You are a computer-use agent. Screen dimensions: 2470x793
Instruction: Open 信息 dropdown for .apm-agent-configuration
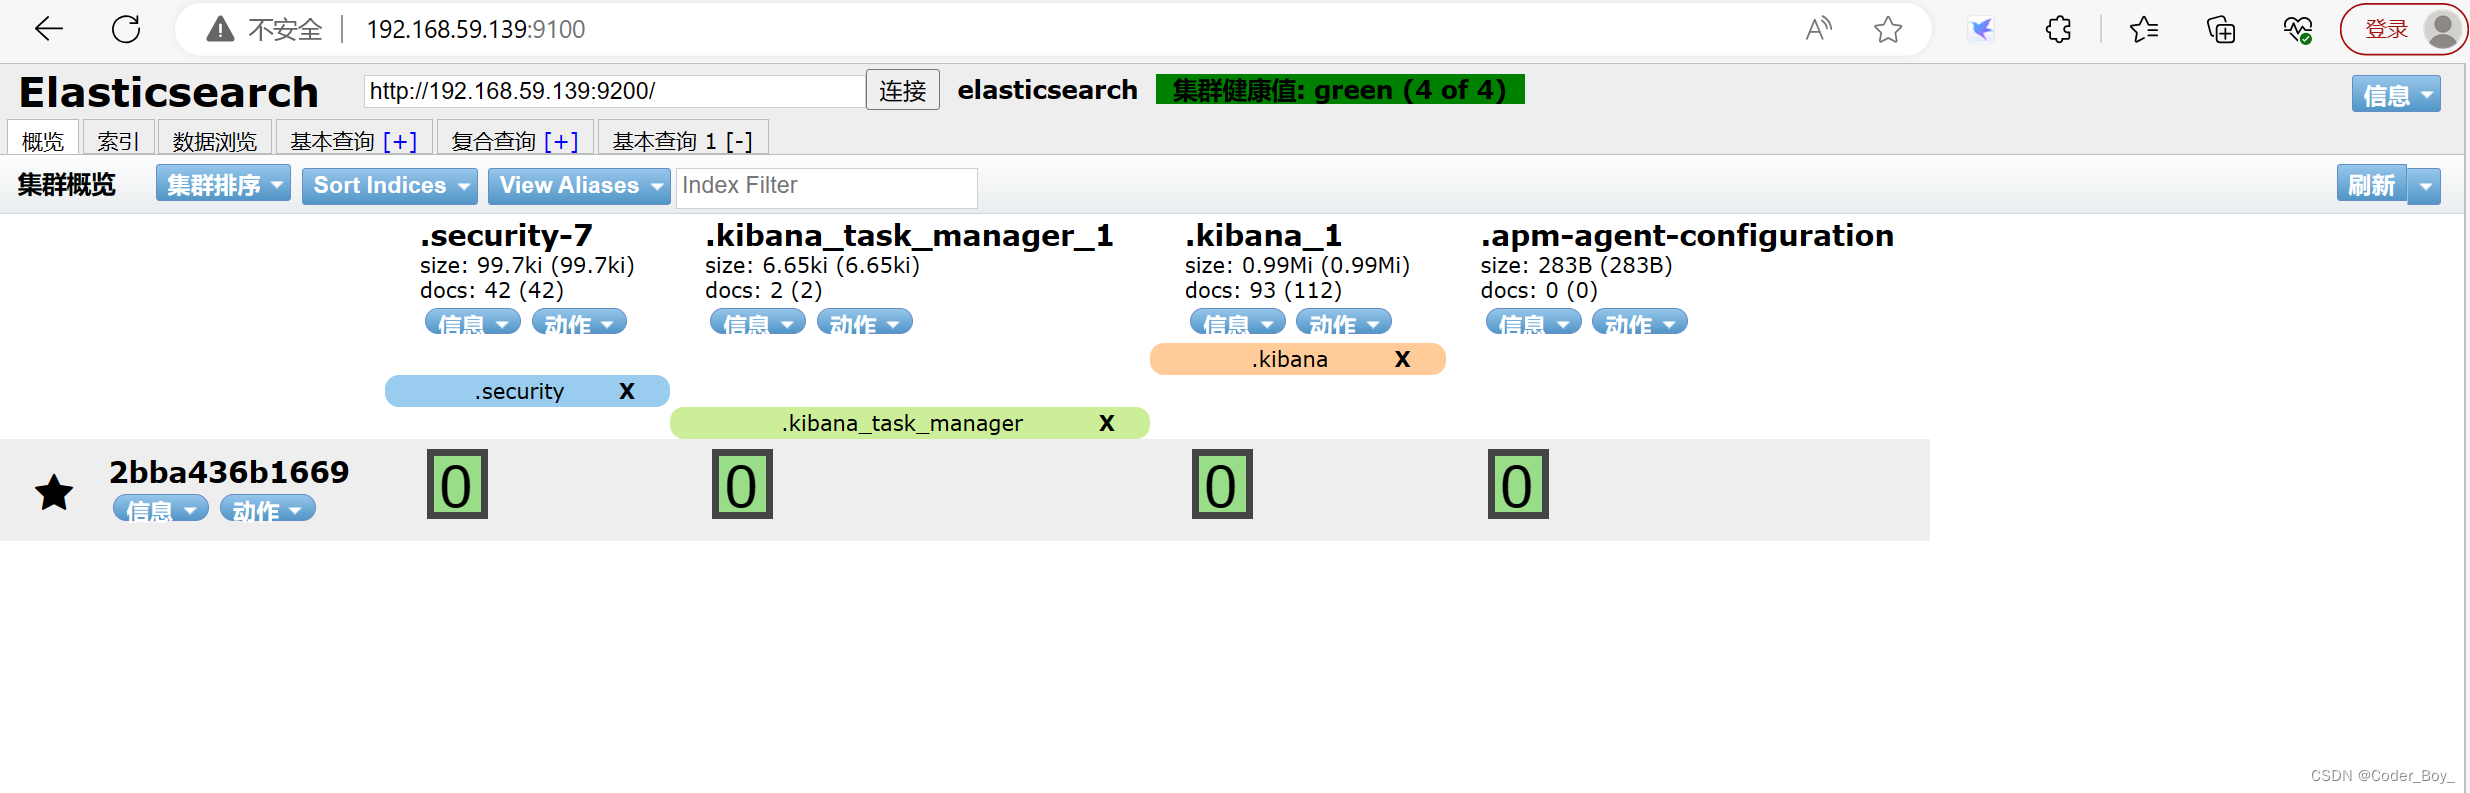[x=1533, y=322]
